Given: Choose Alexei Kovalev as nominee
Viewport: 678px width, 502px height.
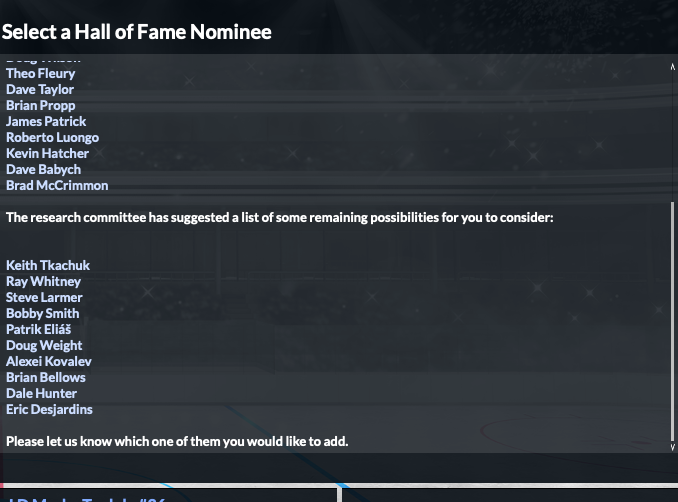Looking at the screenshot, I should [x=49, y=361].
